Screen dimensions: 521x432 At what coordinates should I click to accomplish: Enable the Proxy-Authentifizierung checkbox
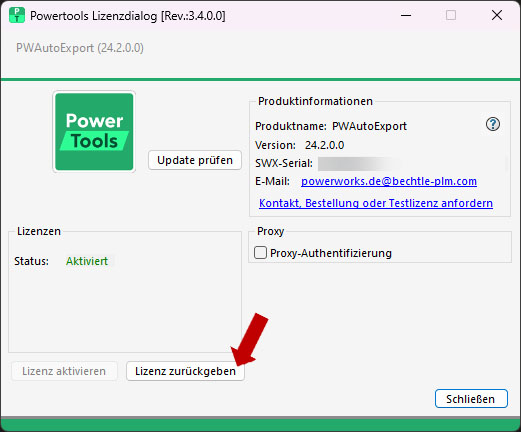pos(260,253)
